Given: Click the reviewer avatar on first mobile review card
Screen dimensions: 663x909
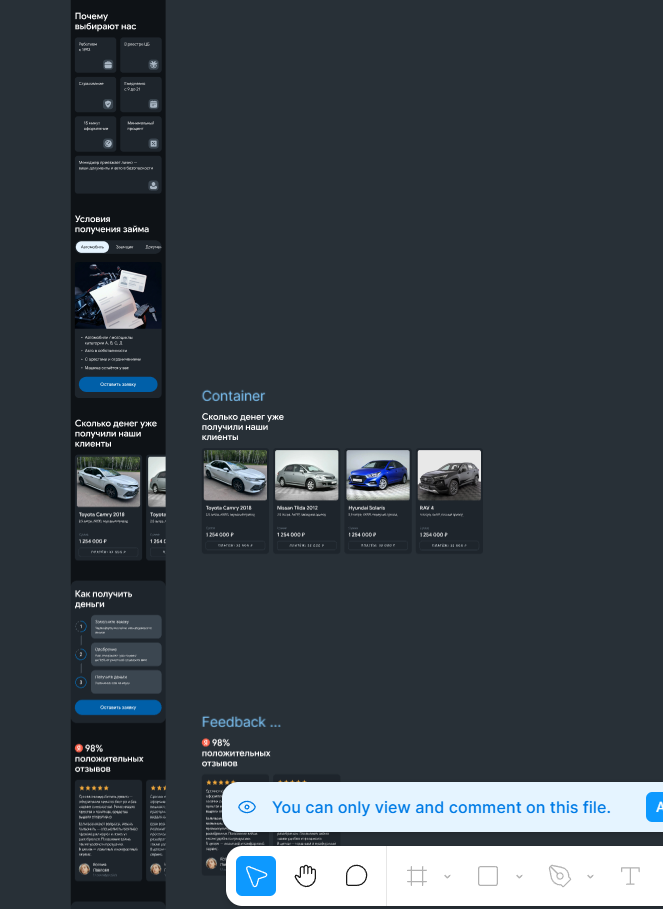Looking at the screenshot, I should (x=85, y=868).
